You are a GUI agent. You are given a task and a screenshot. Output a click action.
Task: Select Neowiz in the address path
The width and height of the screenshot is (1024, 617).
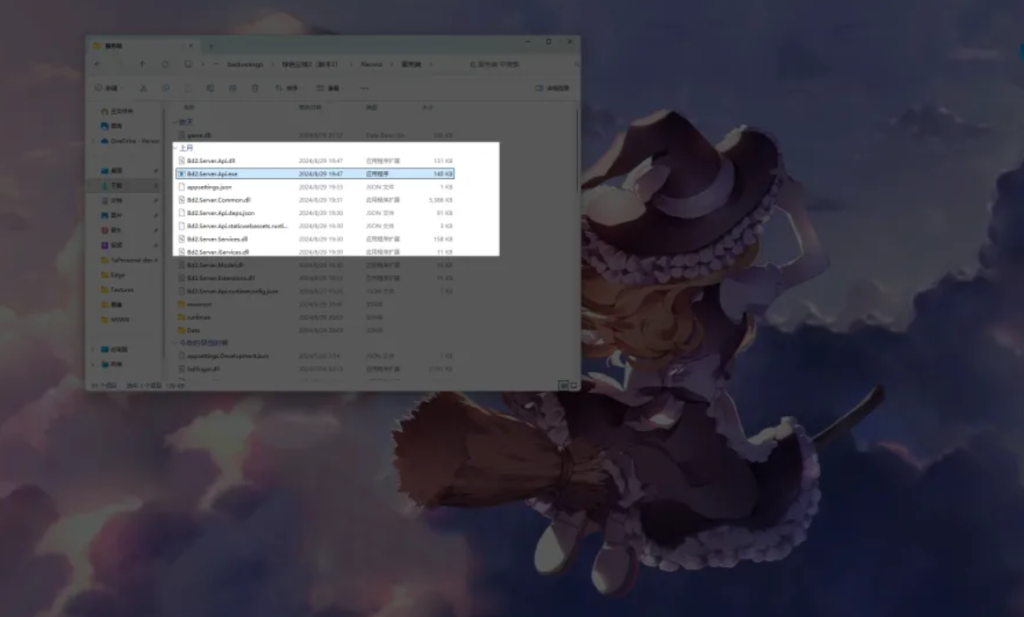coord(371,64)
